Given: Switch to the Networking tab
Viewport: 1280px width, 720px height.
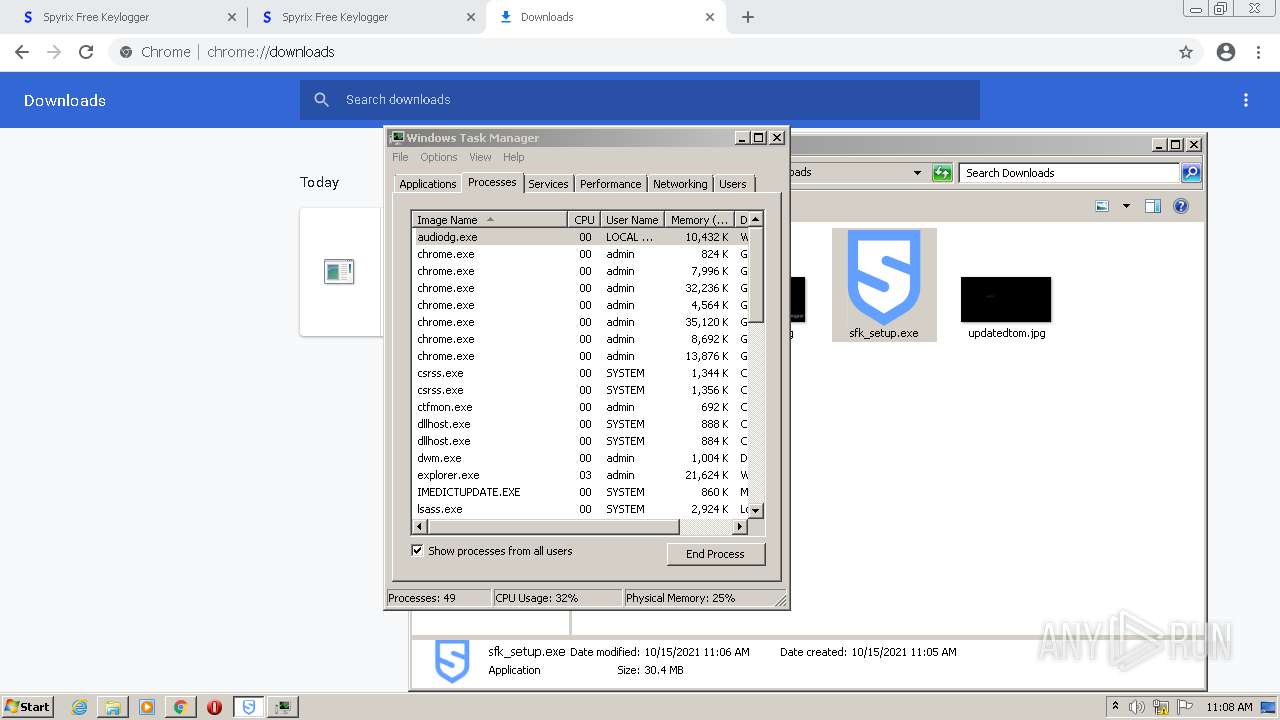Looking at the screenshot, I should (680, 184).
